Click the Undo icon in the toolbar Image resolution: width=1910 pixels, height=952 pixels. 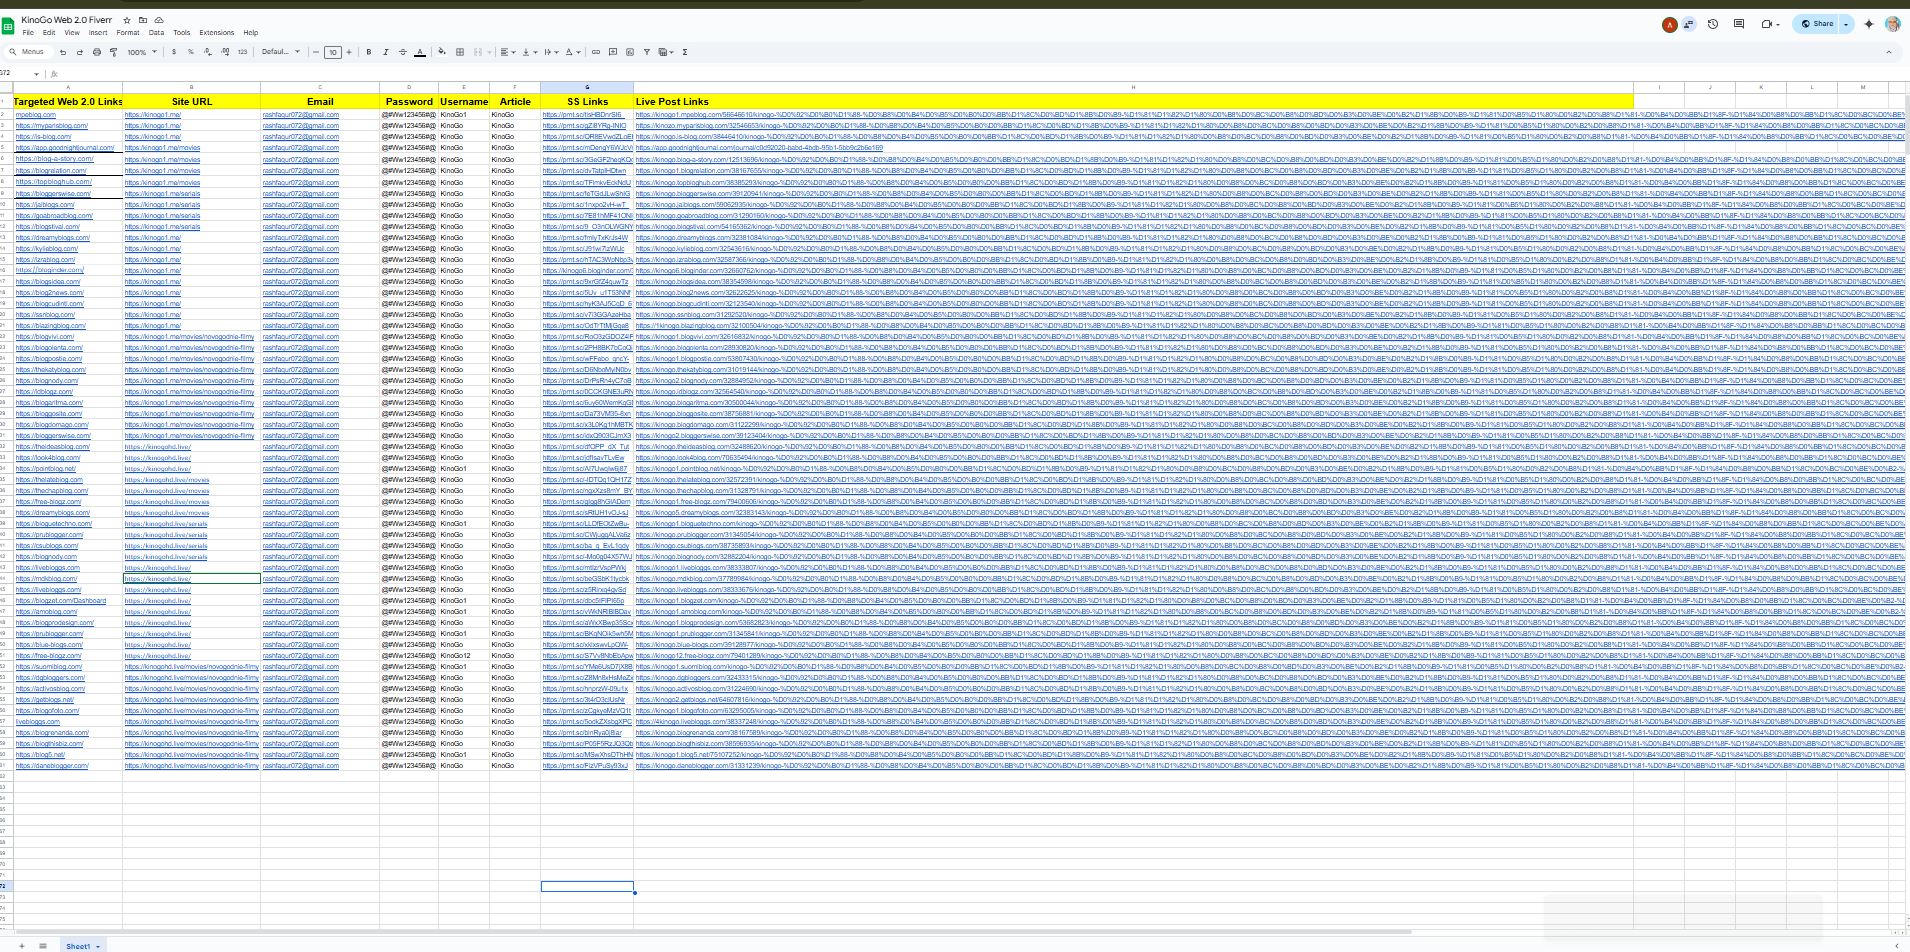[63, 52]
